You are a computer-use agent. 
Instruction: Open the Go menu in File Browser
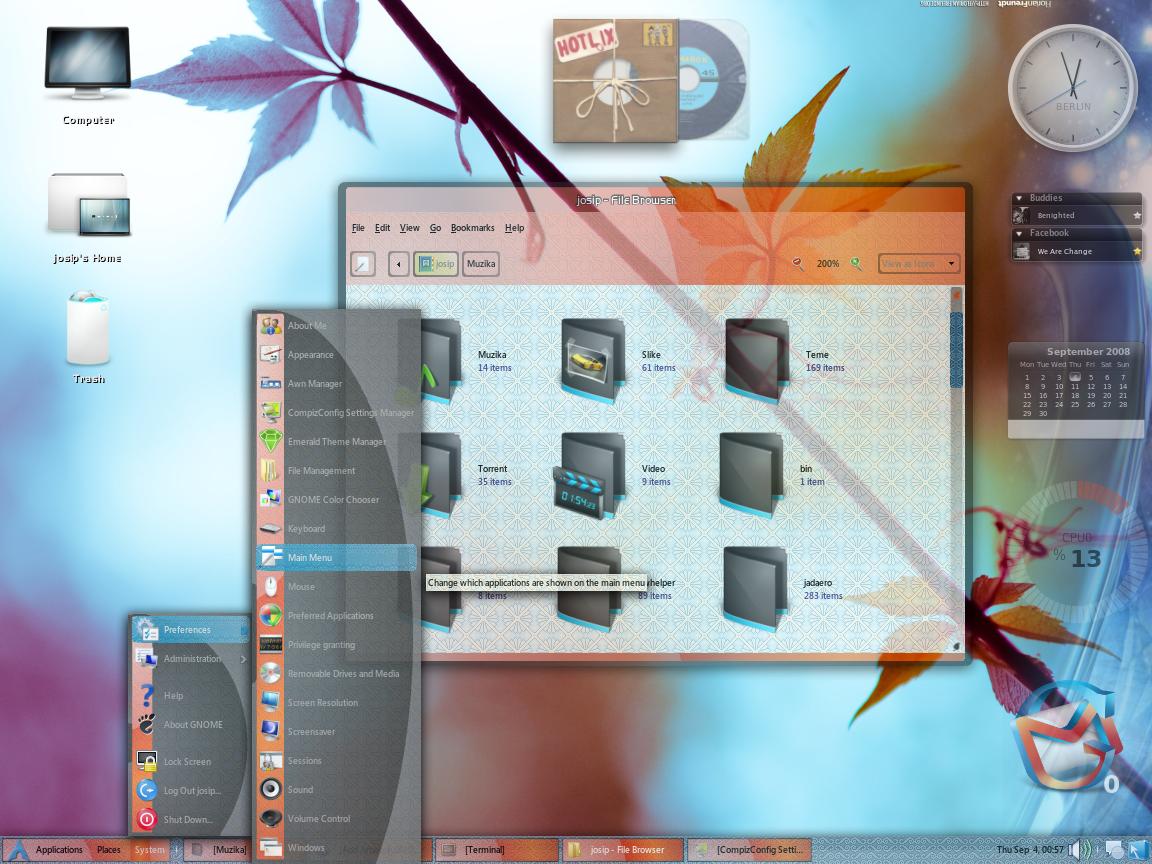click(435, 228)
